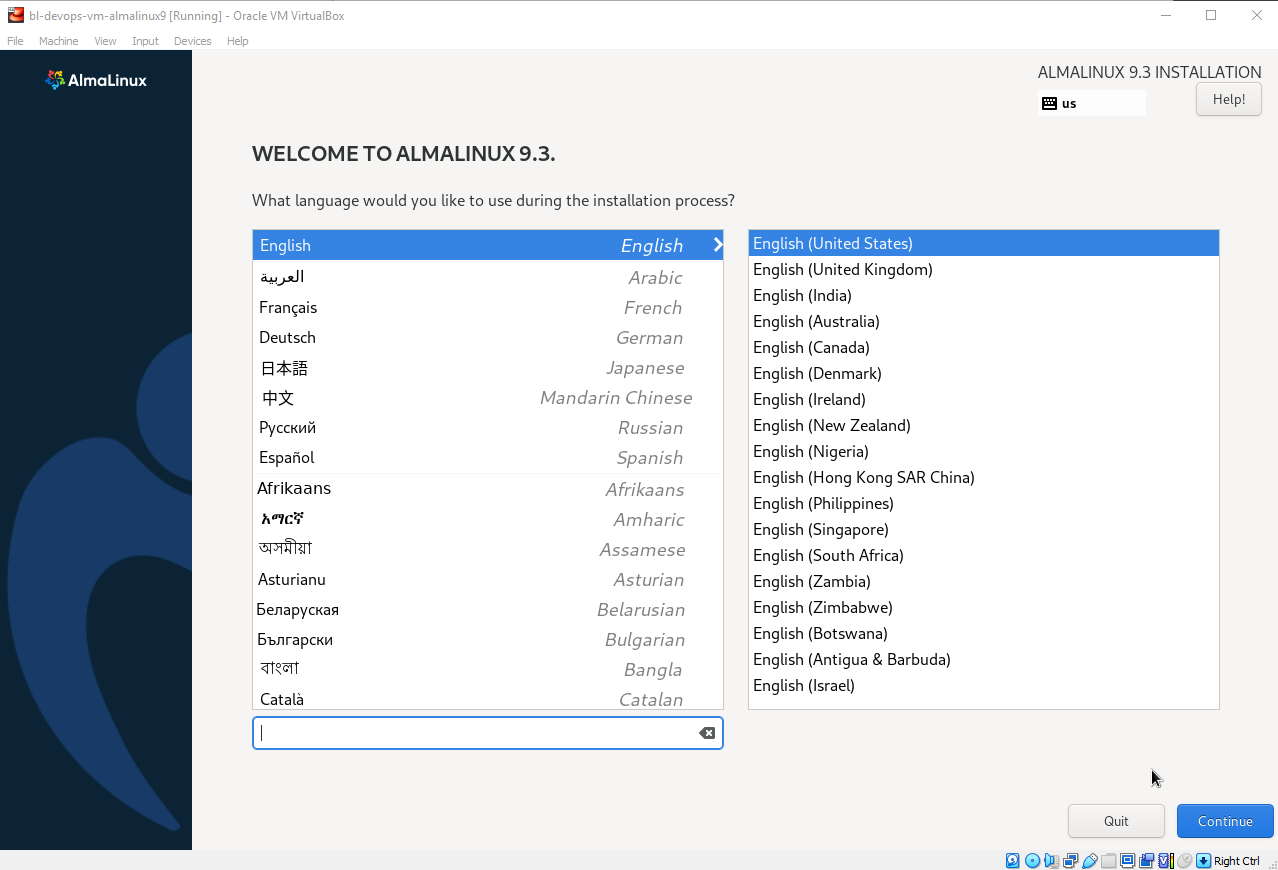The width and height of the screenshot is (1278, 870).
Task: Focus the language search input field
Action: 488,733
